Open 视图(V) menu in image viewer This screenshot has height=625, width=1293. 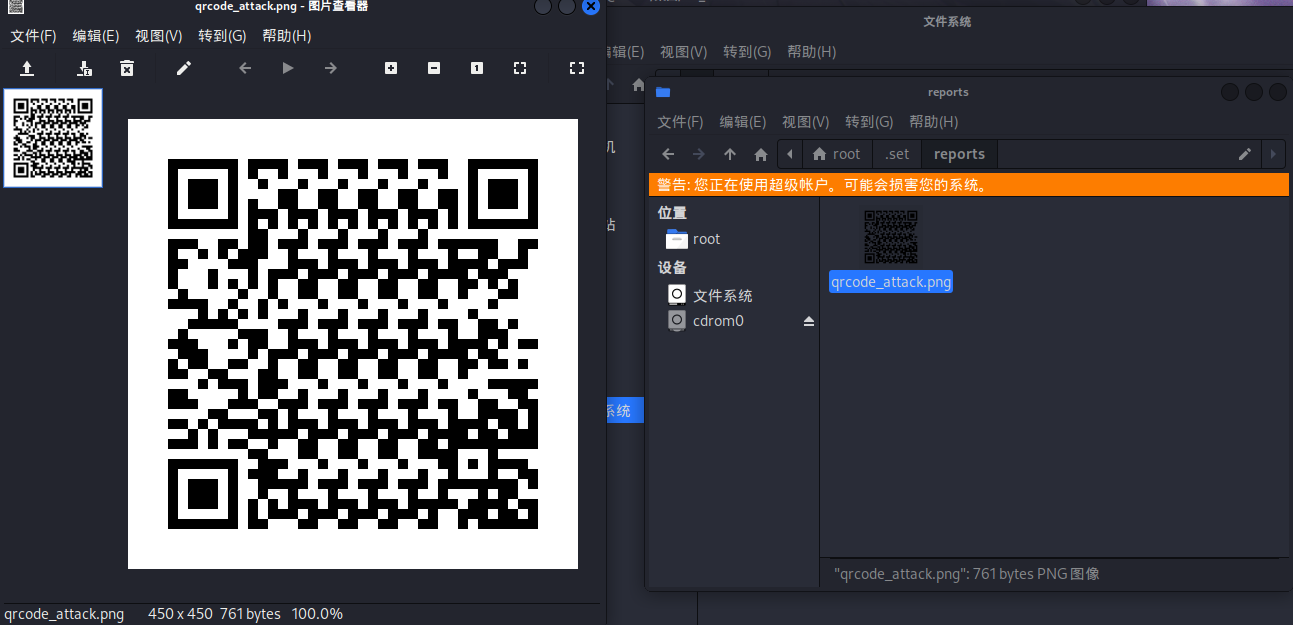[159, 36]
